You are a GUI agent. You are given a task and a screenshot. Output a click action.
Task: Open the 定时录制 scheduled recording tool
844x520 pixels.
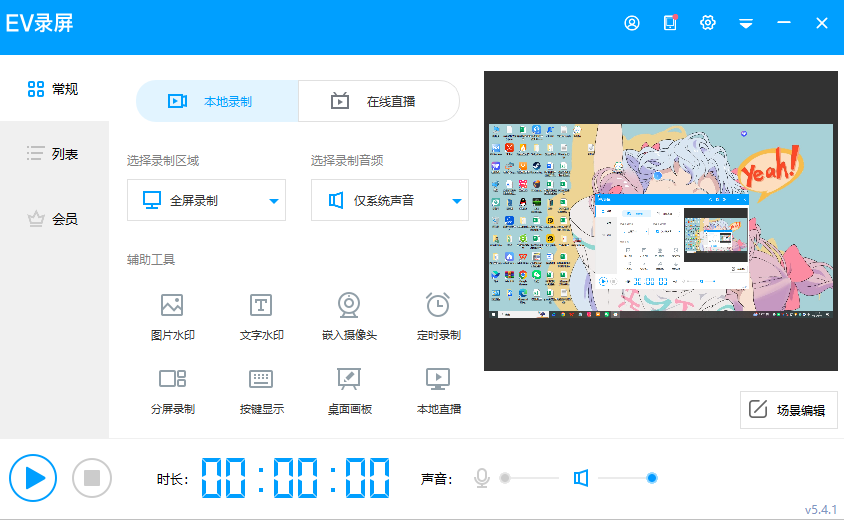click(438, 316)
